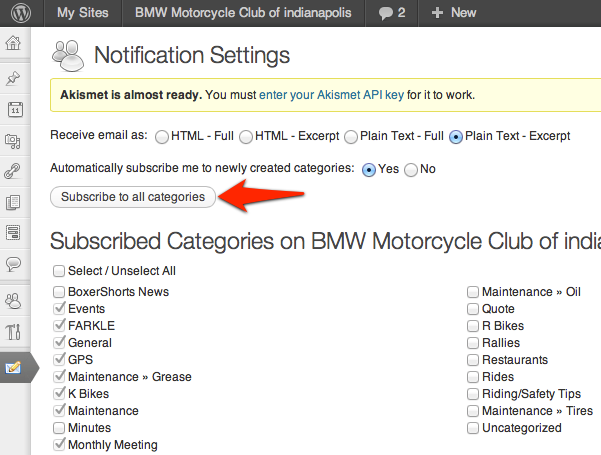Image resolution: width=601 pixels, height=455 pixels.
Task: Choose No for auto-subscribe to new categories
Action: [x=411, y=170]
